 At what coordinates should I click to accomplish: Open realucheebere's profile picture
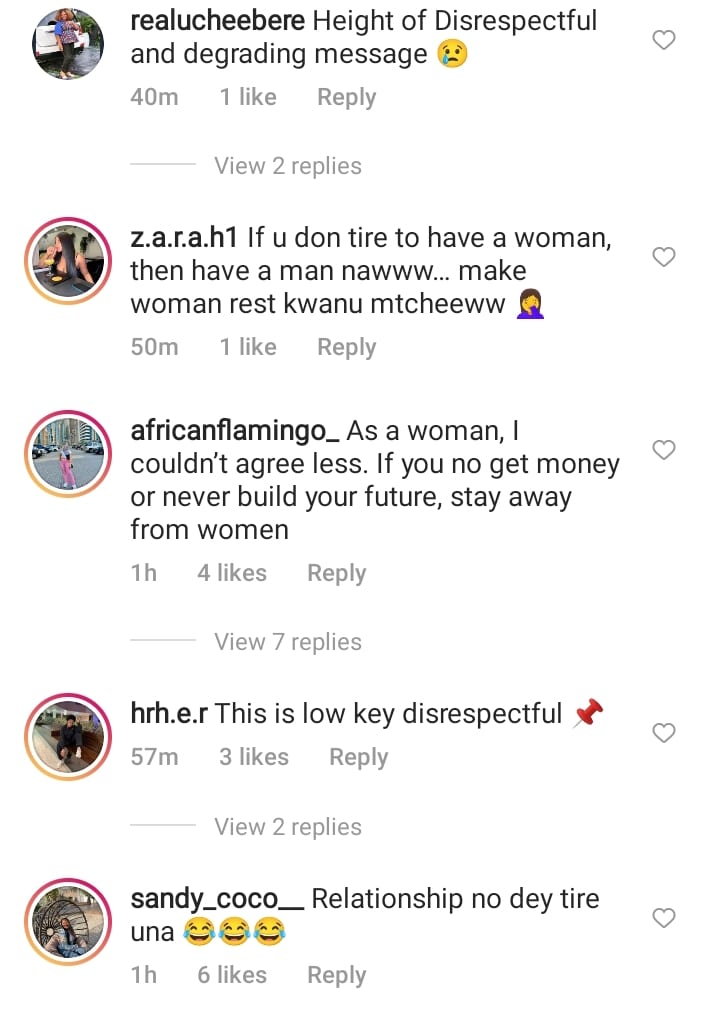pos(69,43)
